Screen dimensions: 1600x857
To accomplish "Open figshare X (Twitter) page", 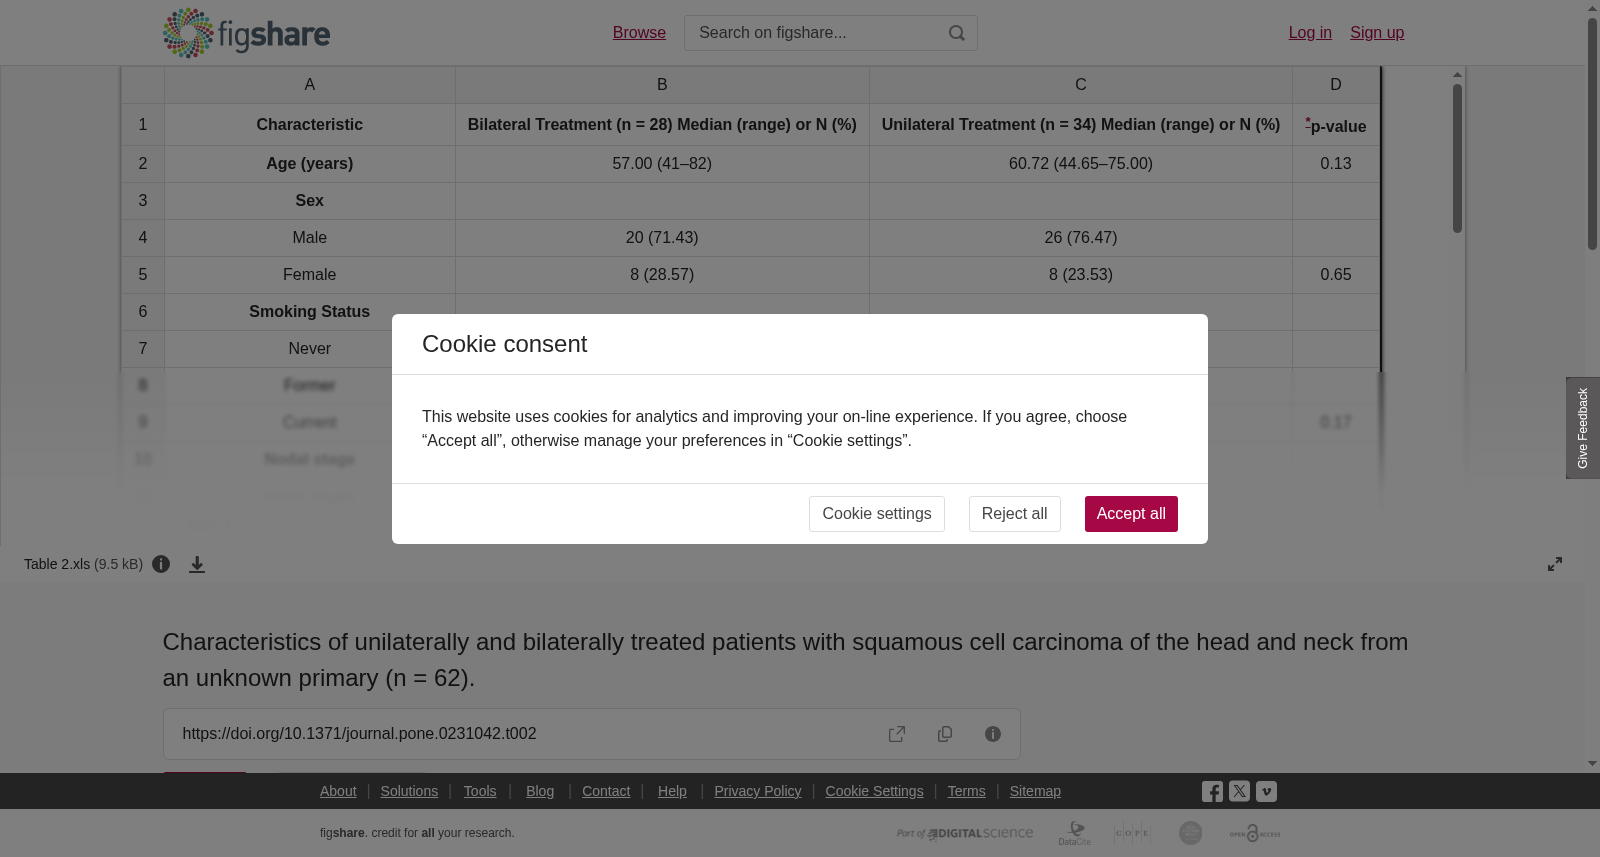I will 1239,791.
